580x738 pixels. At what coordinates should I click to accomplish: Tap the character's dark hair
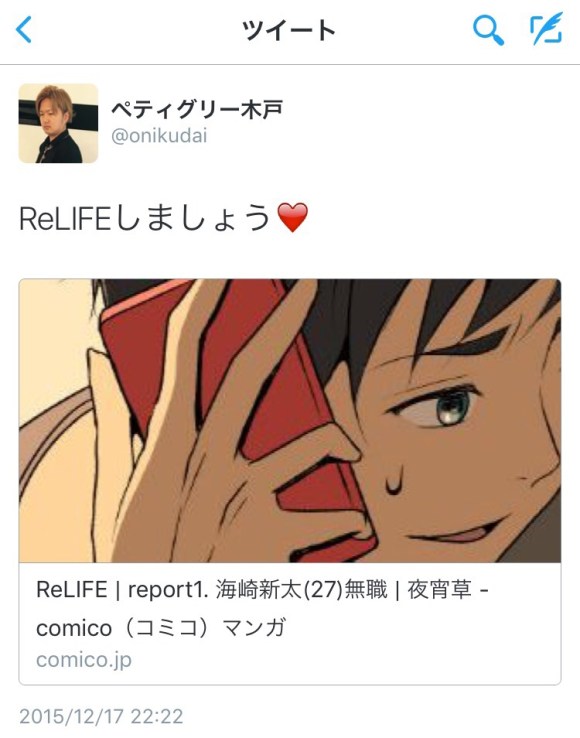pos(424,311)
